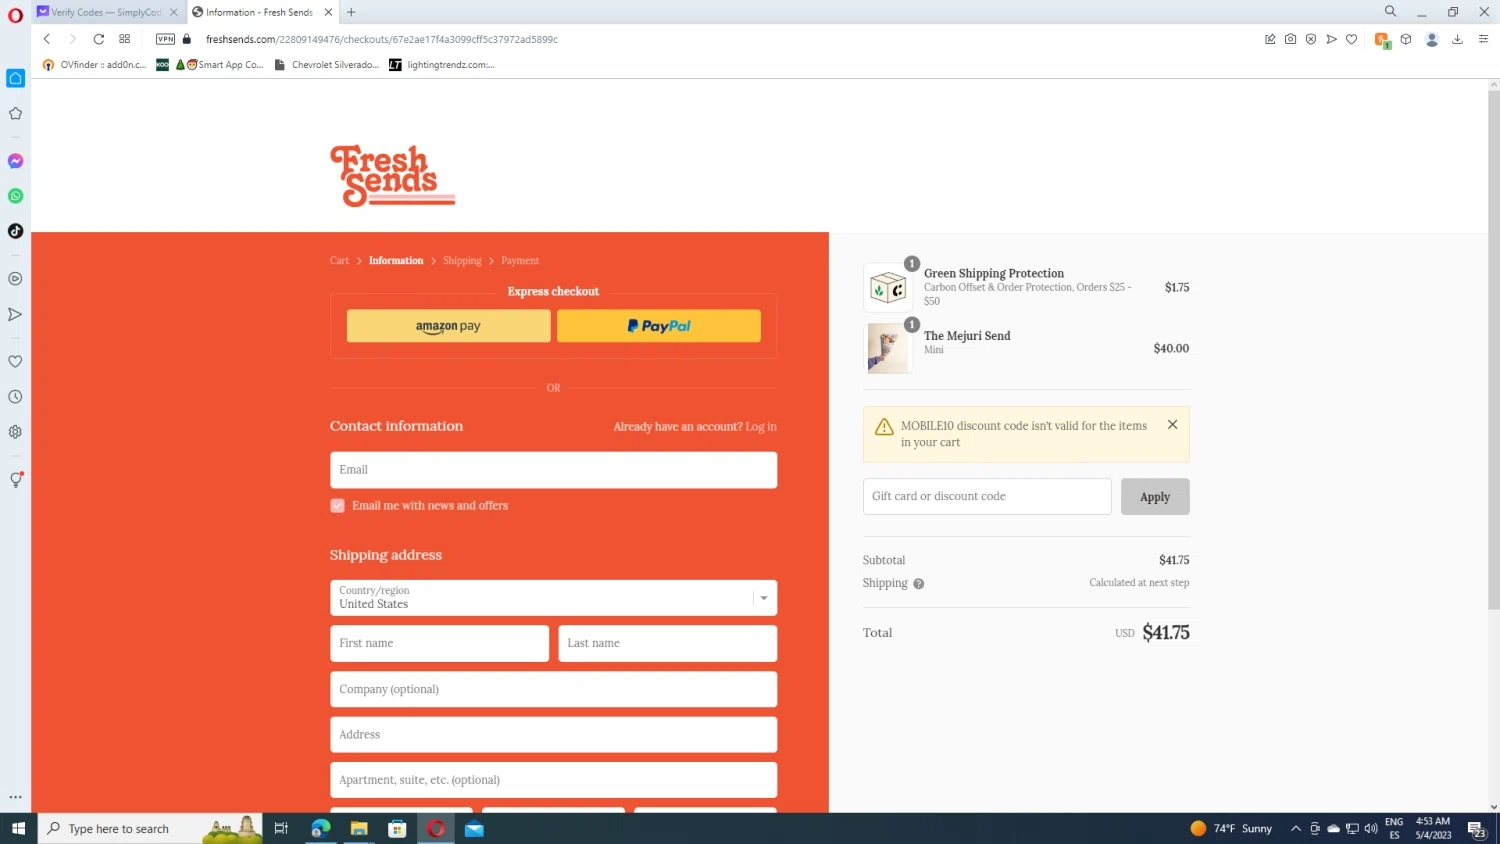Open lightingtrendz.com bookmark
The width and height of the screenshot is (1500, 844).
[x=441, y=65]
